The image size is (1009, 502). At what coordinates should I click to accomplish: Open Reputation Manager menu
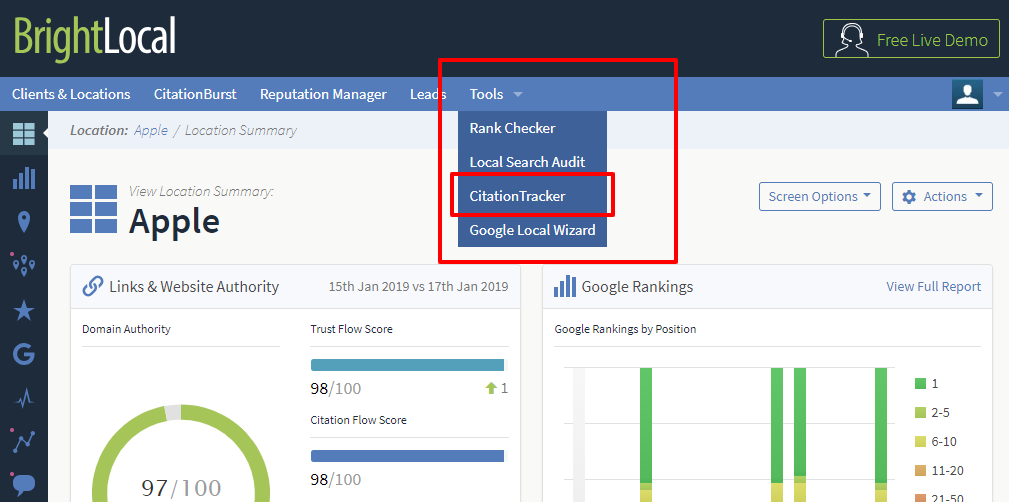[x=323, y=94]
